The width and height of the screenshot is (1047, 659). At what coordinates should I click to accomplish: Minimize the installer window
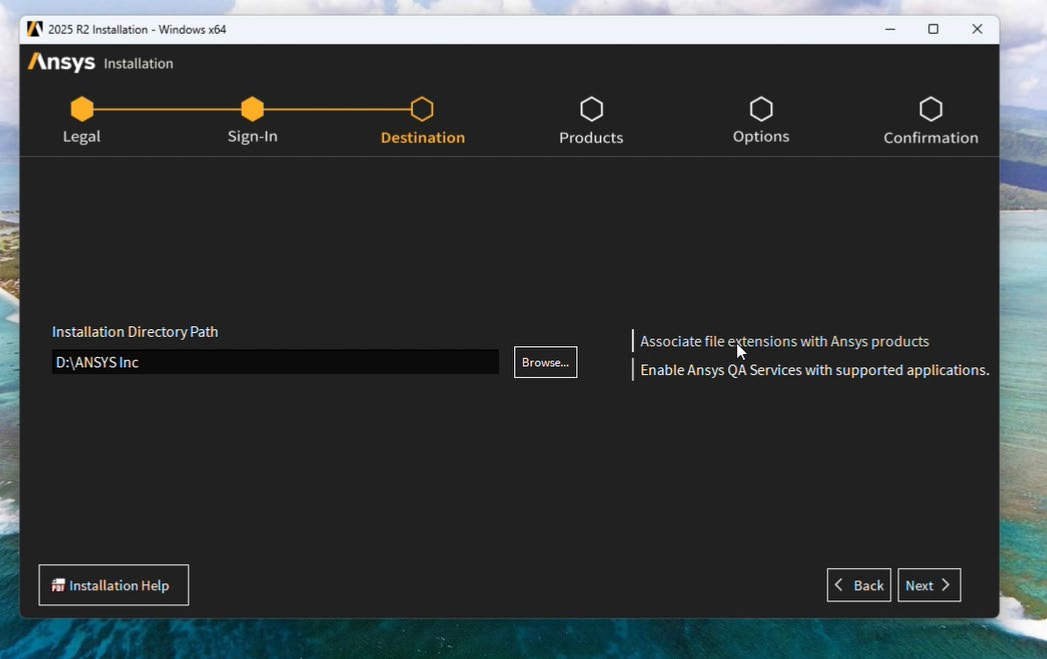[x=890, y=29]
